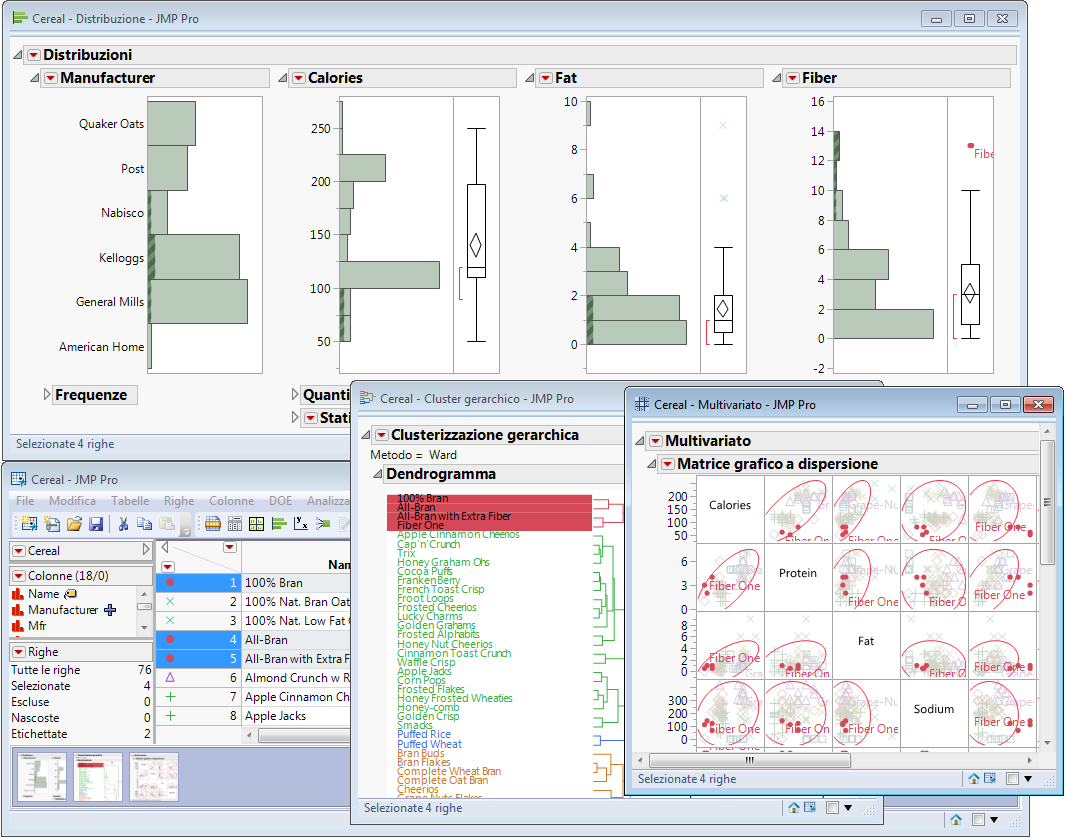The width and height of the screenshot is (1066, 839).
Task: Open the Tabelle menu
Action: click(130, 500)
